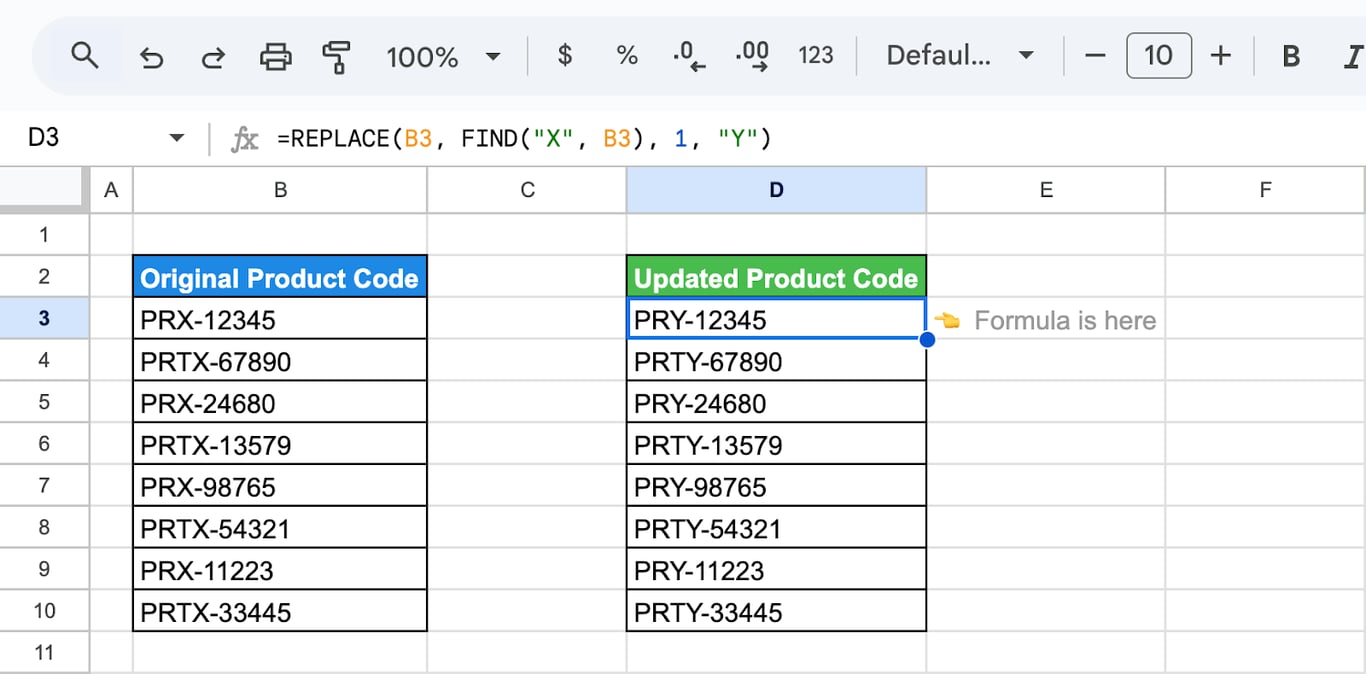The height and width of the screenshot is (674, 1366).
Task: Select cell containing PRY-24680
Action: click(x=776, y=403)
